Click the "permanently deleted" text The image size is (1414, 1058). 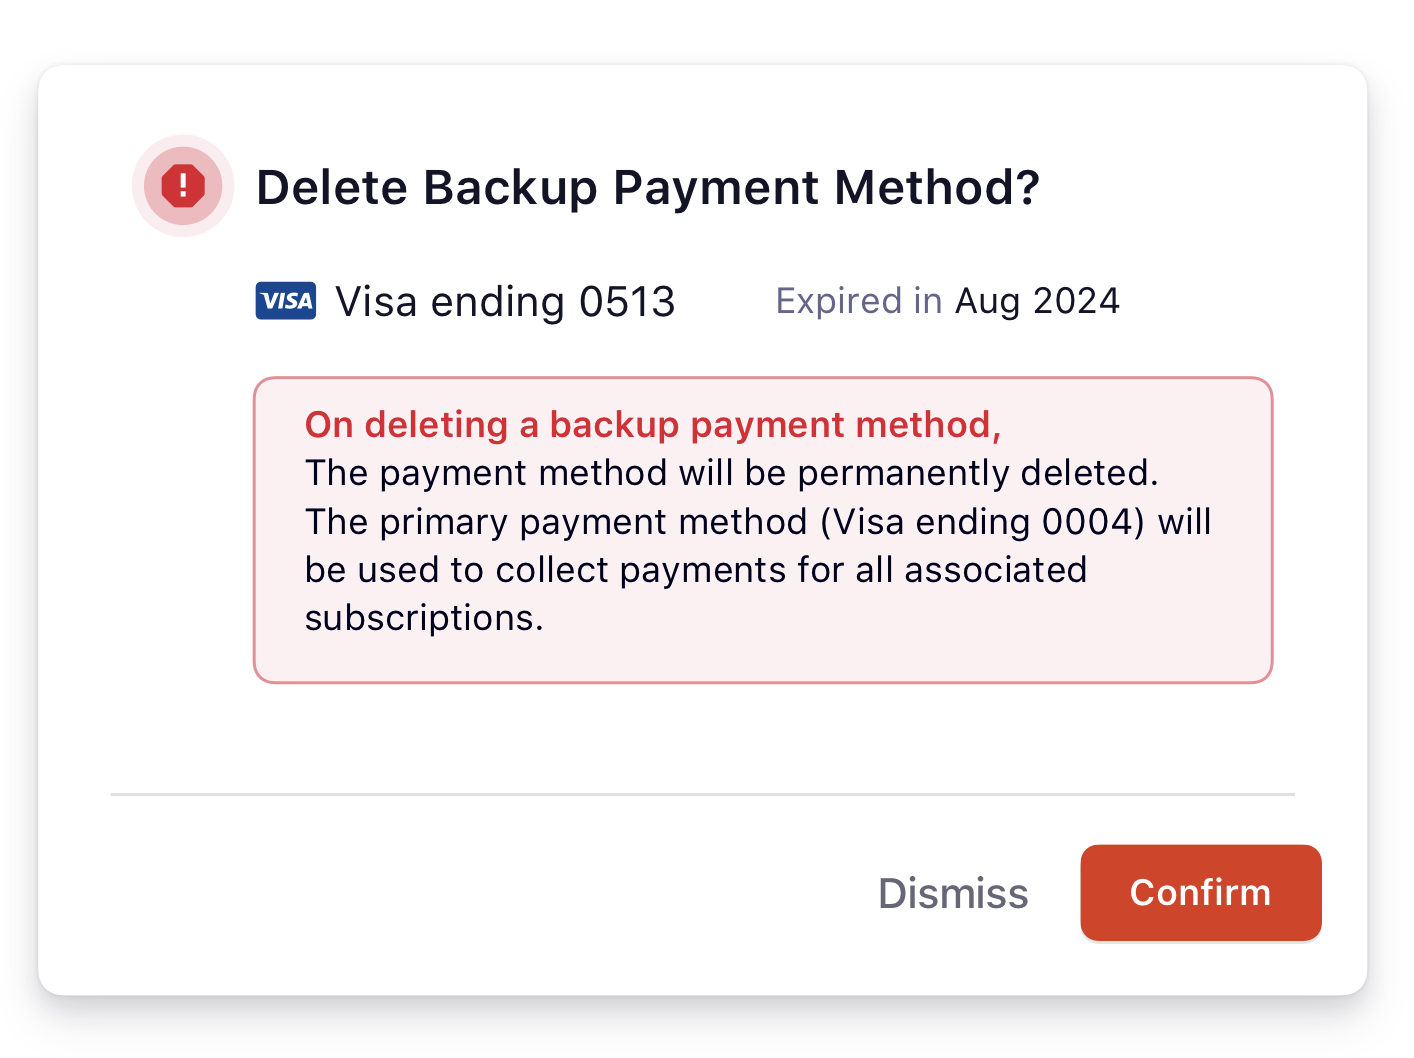[x=977, y=473]
